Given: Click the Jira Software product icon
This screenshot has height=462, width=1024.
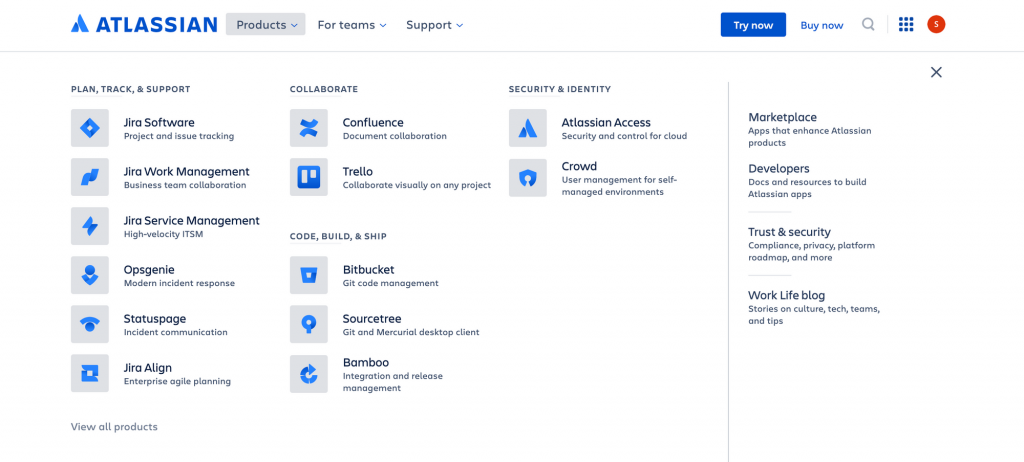Looking at the screenshot, I should (x=89, y=128).
